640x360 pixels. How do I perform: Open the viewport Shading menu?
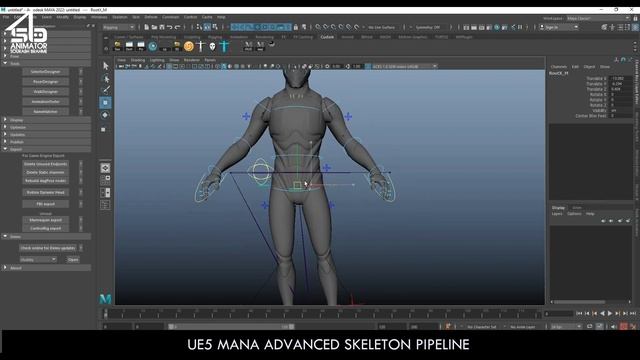(138, 60)
